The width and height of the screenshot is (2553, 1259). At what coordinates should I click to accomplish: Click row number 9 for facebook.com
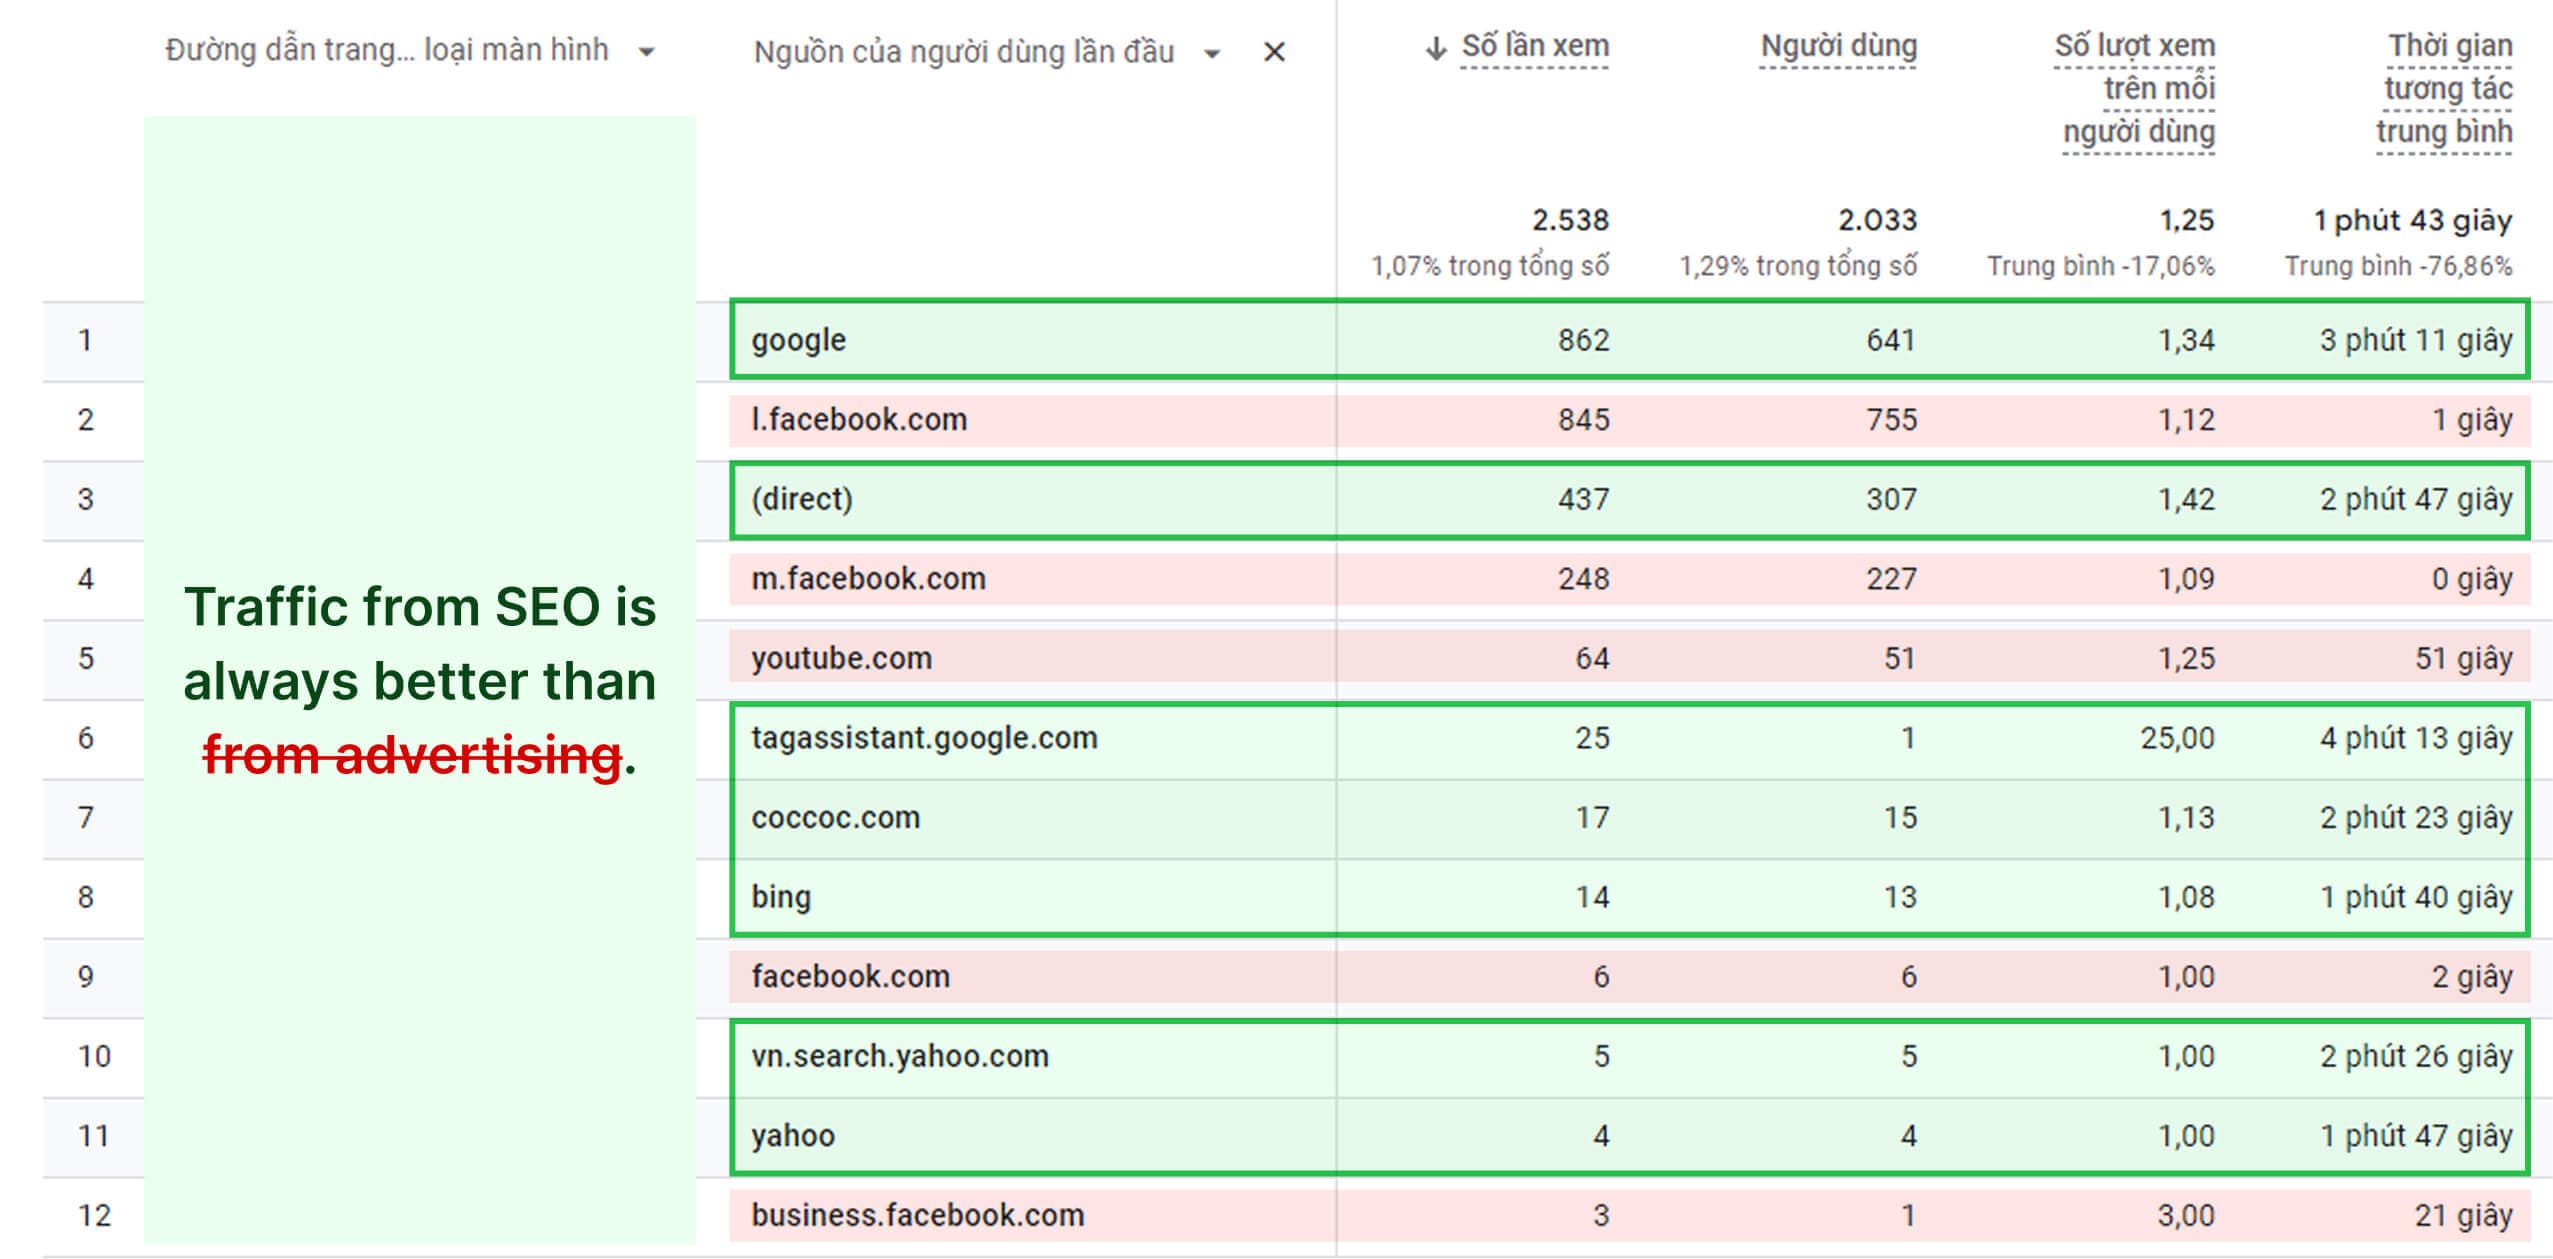coord(86,976)
